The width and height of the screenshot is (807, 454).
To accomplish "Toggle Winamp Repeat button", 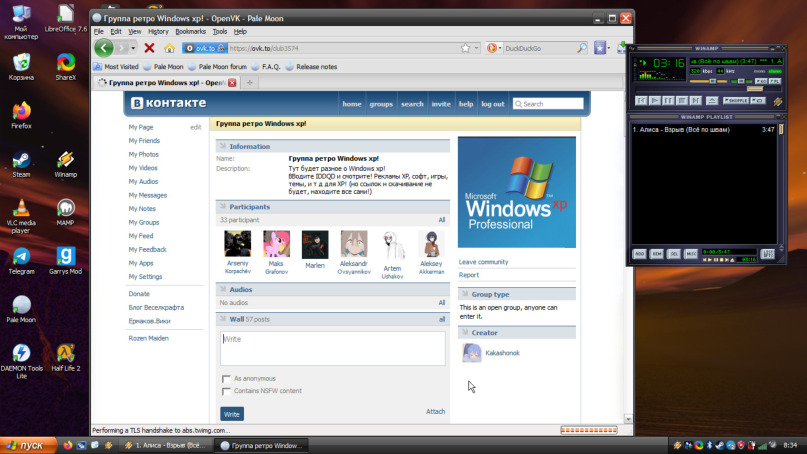I will [758, 101].
